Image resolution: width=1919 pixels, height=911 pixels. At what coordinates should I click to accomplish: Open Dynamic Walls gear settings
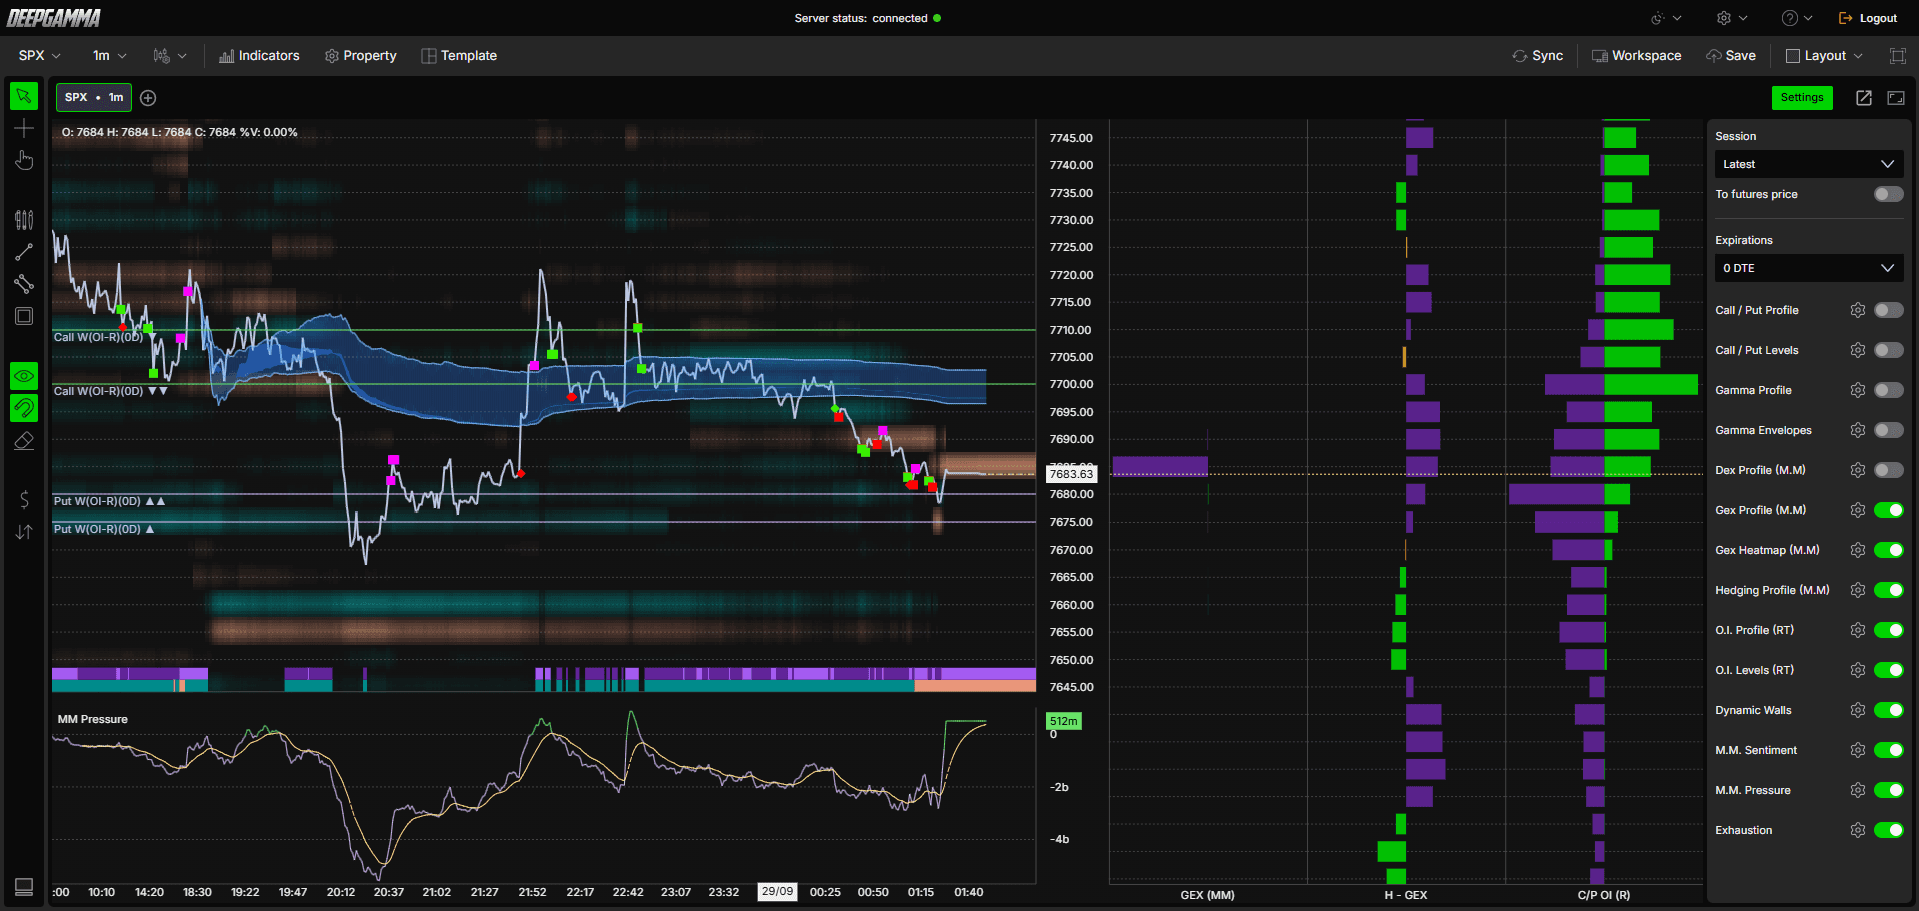1858,710
